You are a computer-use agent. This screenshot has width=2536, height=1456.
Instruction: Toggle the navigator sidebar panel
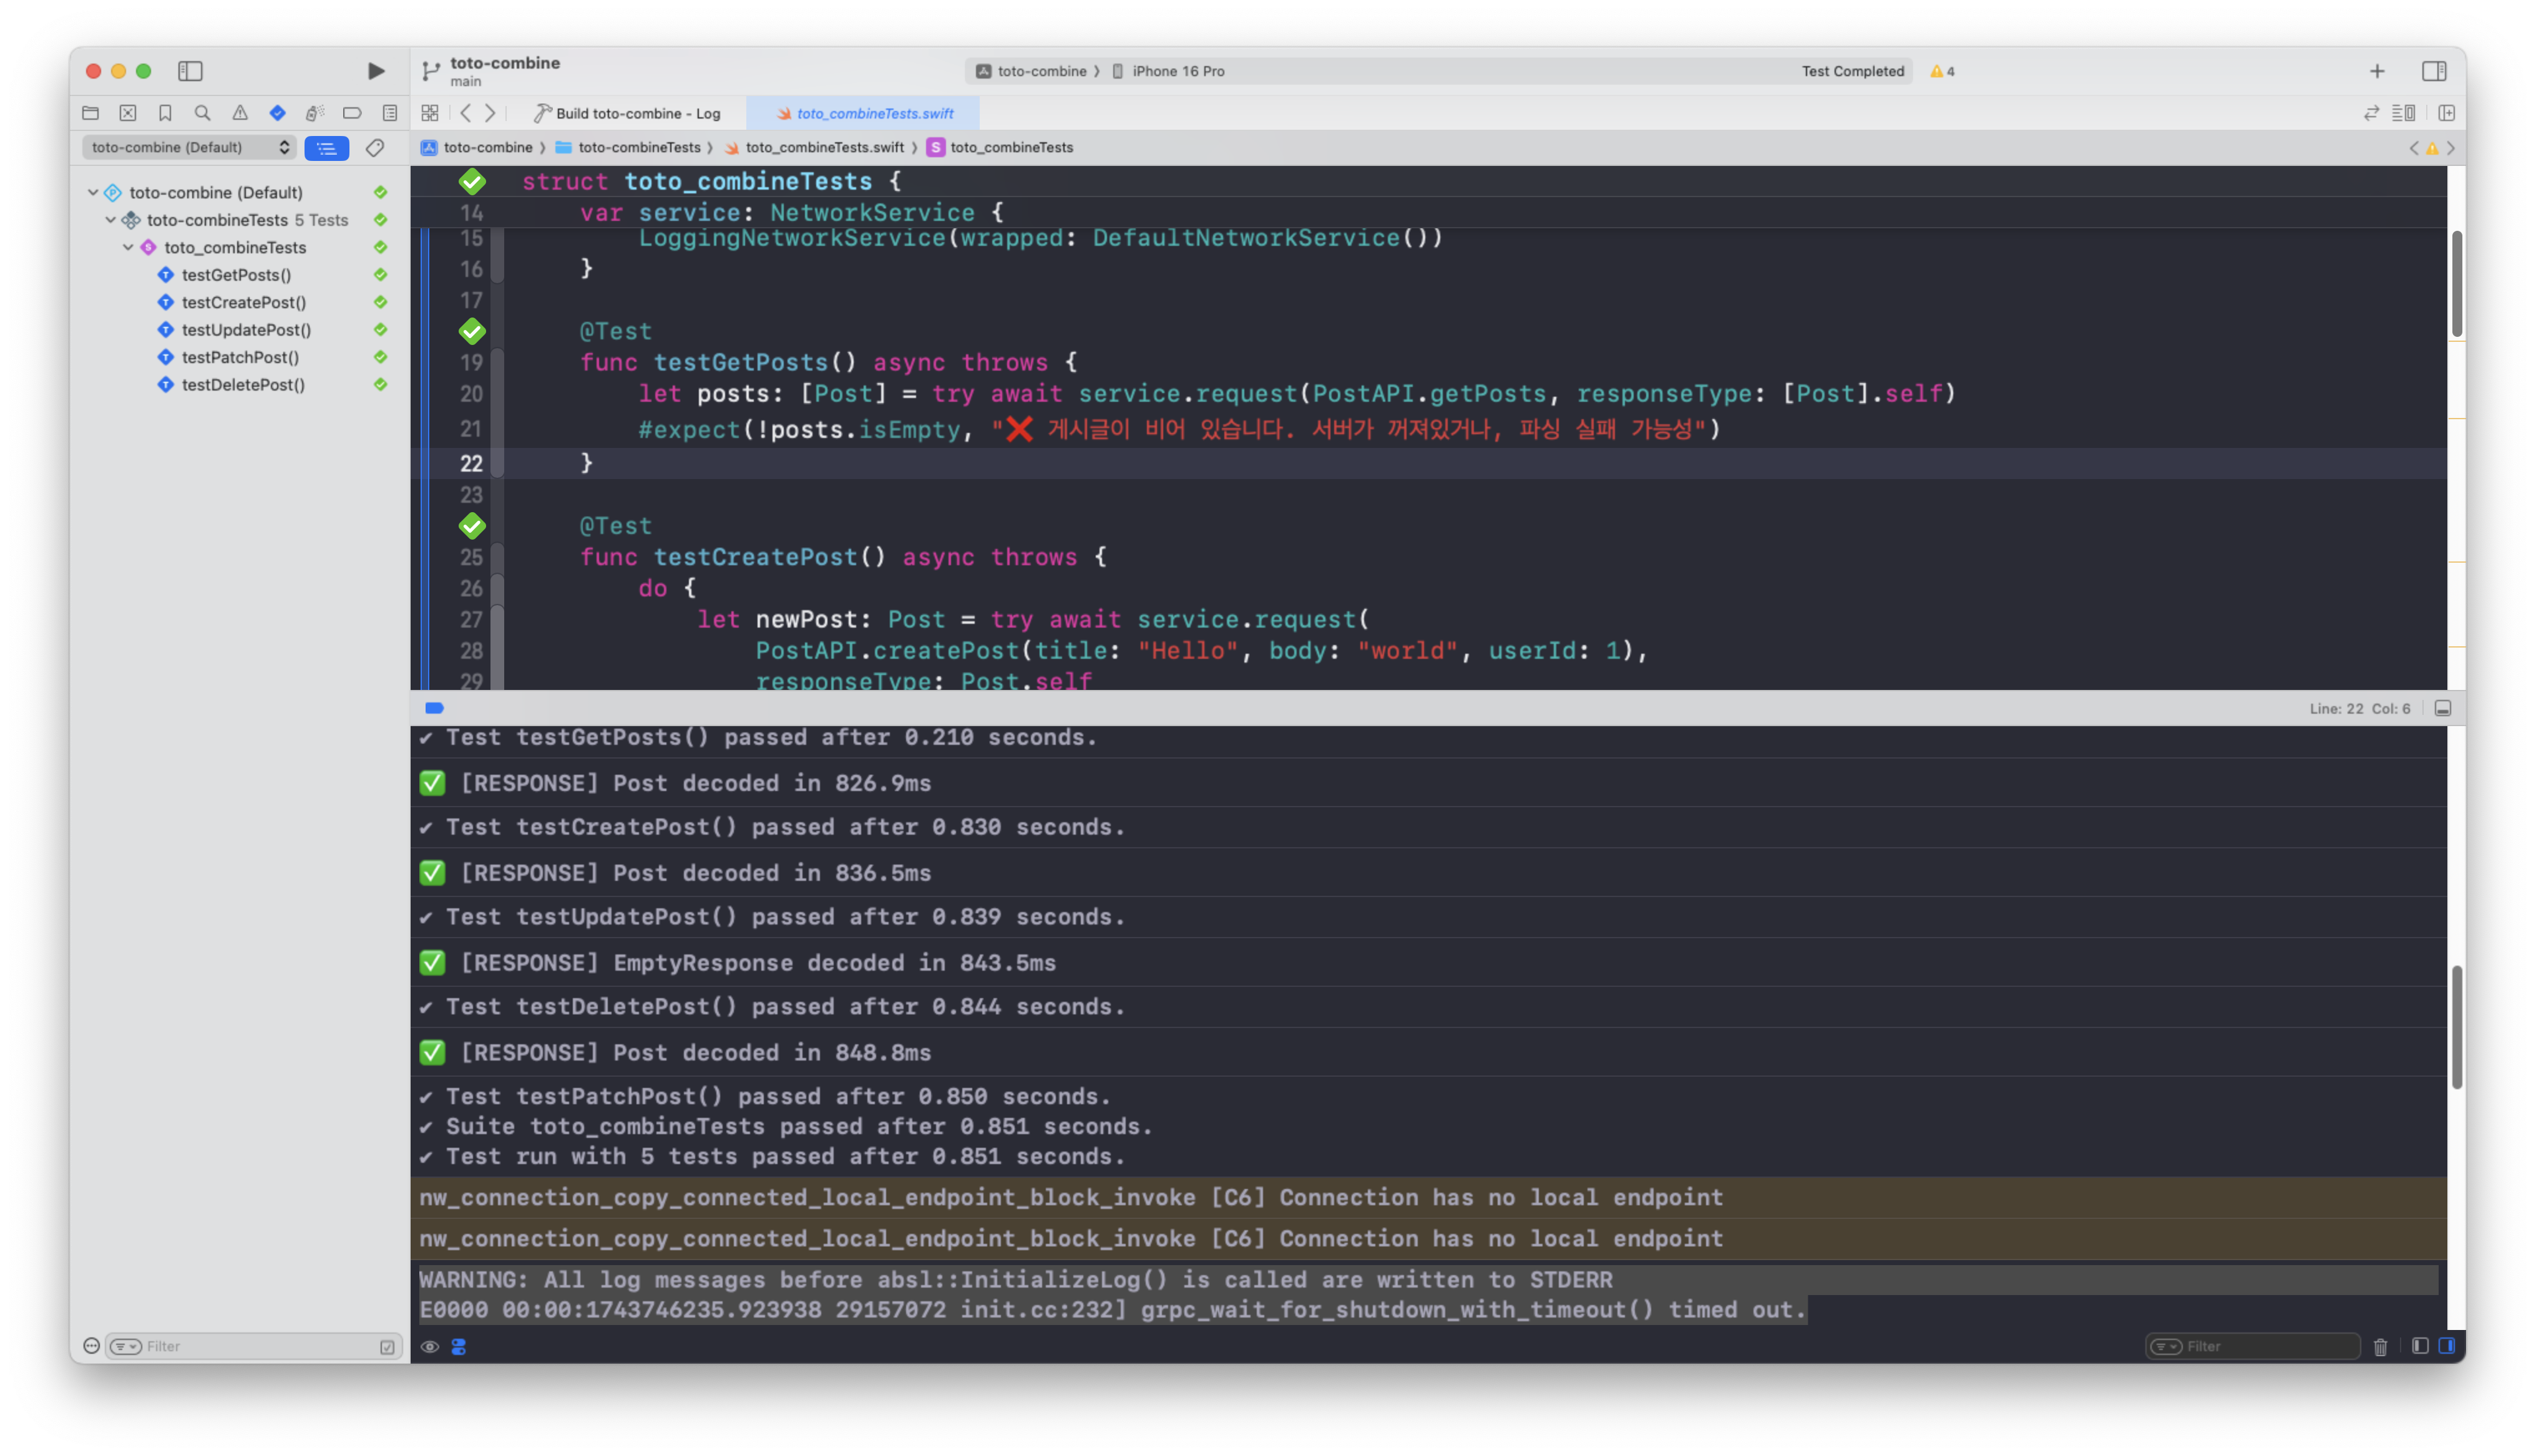coord(190,71)
